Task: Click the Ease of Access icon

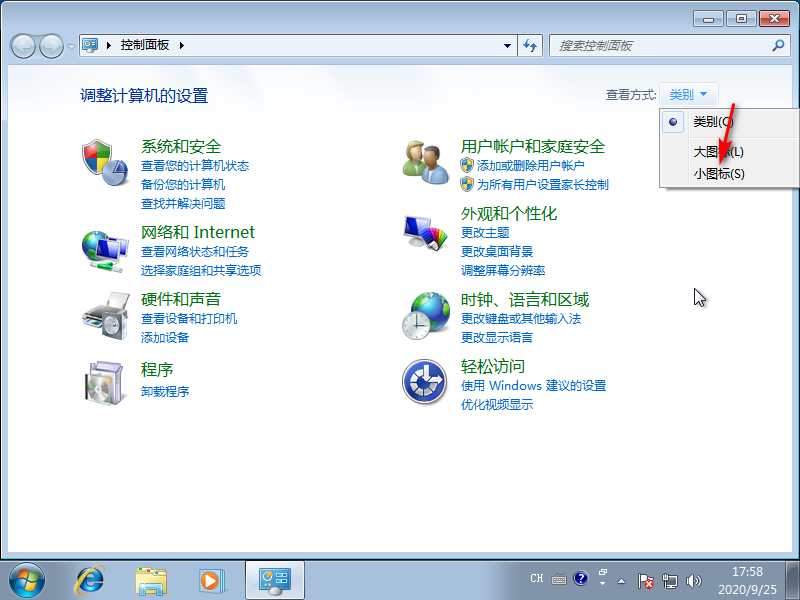Action: [424, 381]
